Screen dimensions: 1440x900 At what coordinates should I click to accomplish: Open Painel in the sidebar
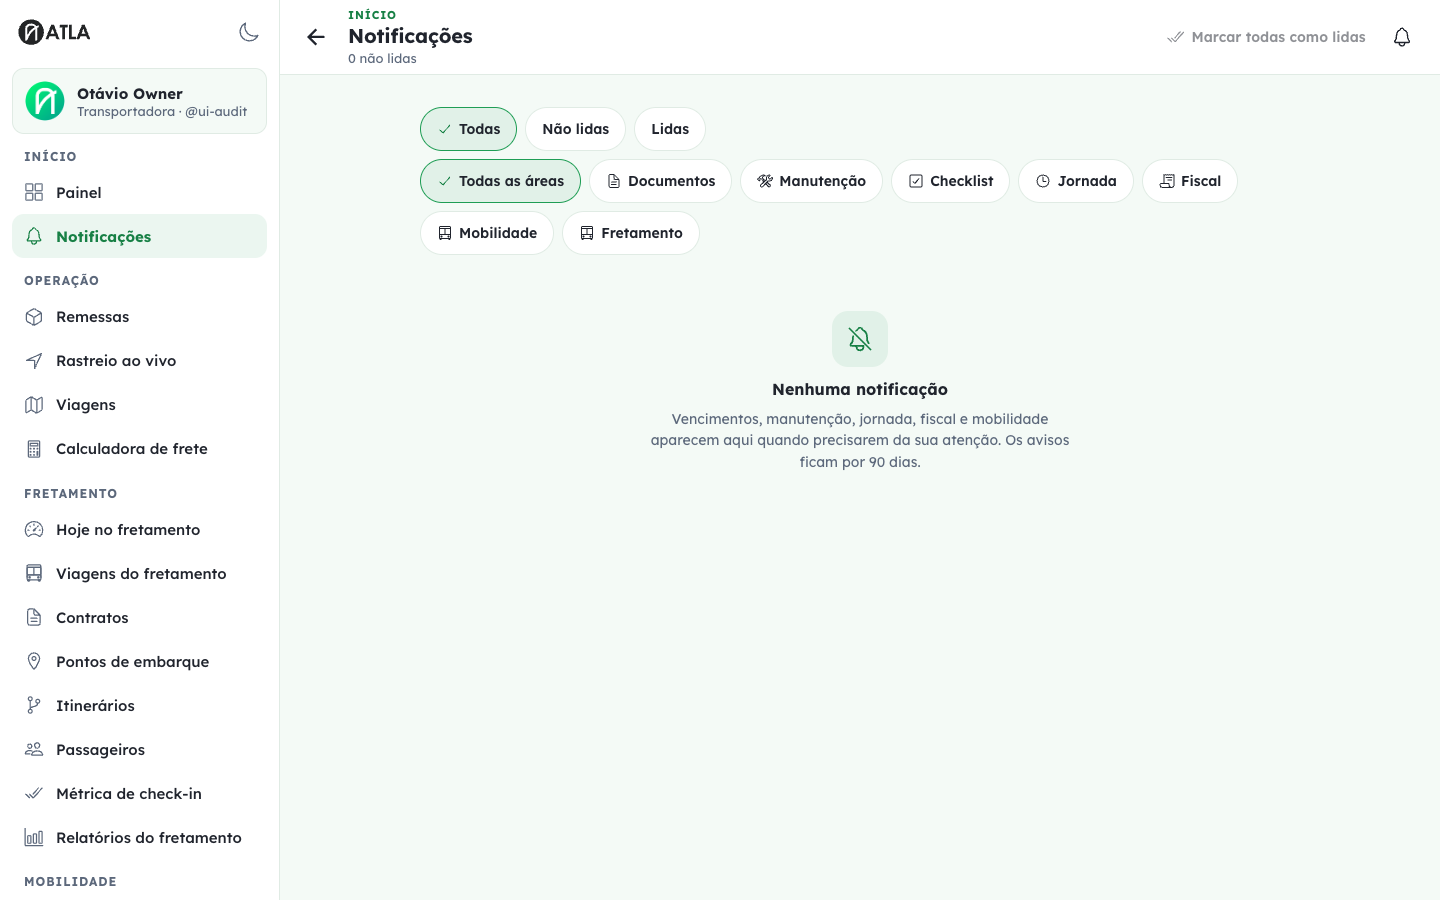pos(139,192)
